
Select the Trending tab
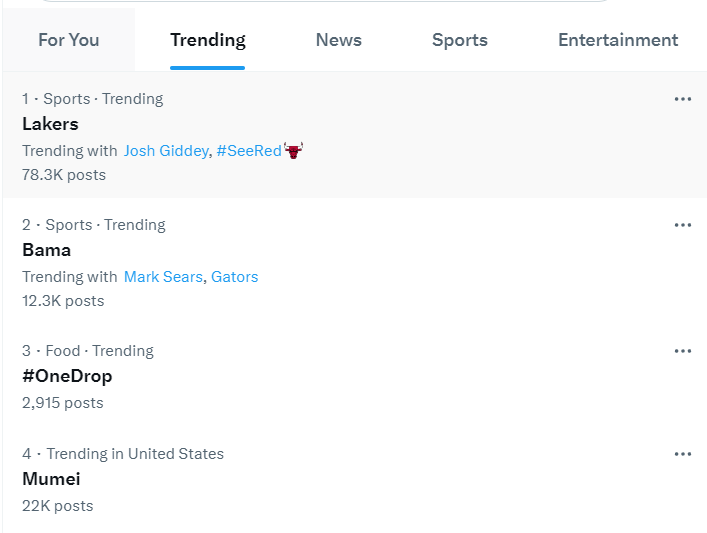click(x=207, y=40)
